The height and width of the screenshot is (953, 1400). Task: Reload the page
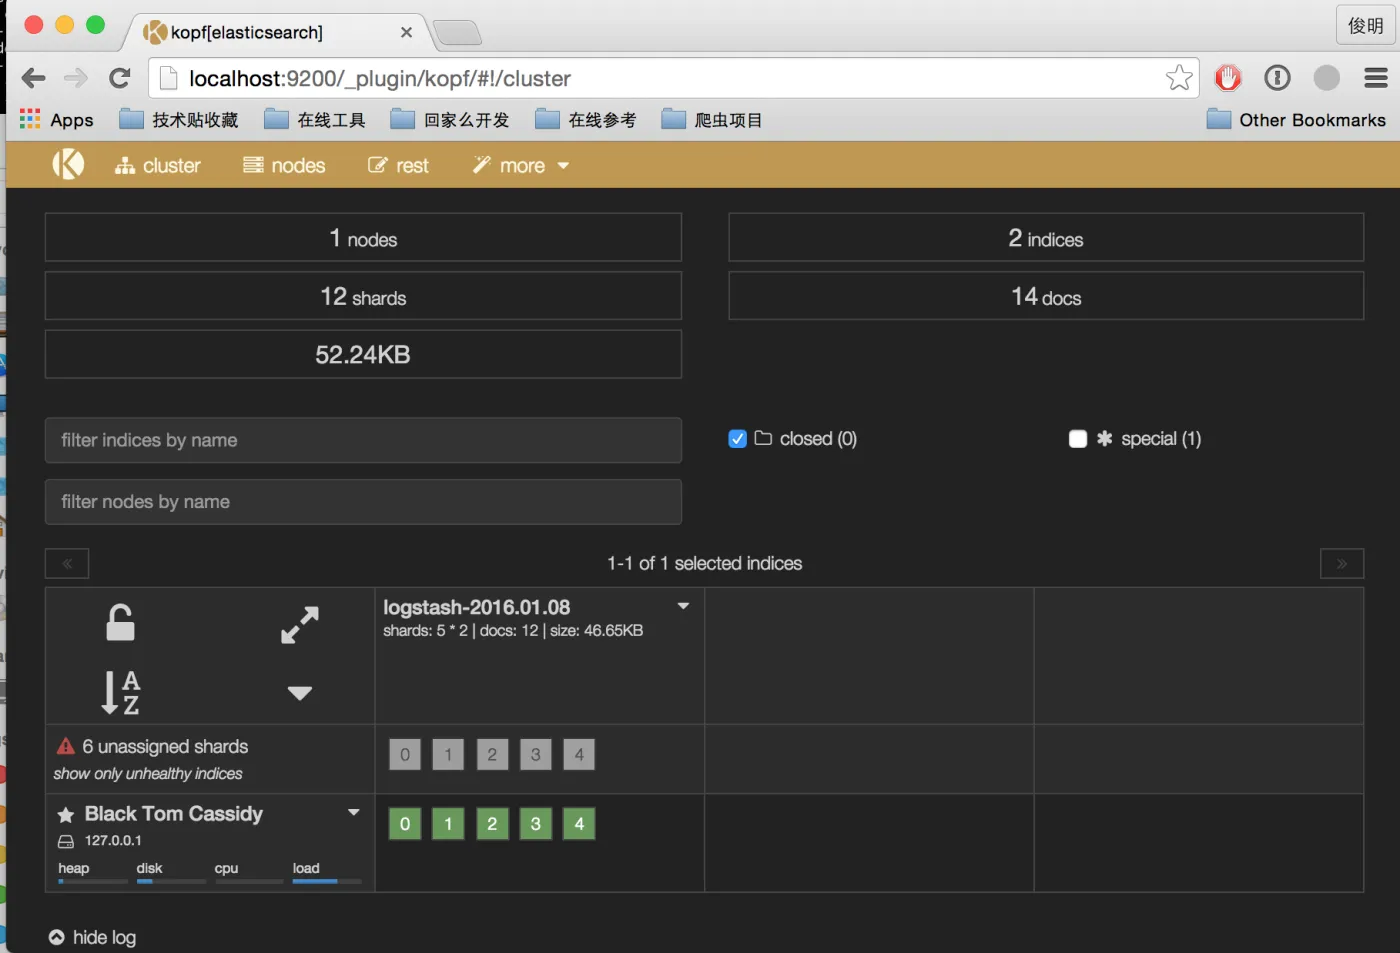[120, 78]
